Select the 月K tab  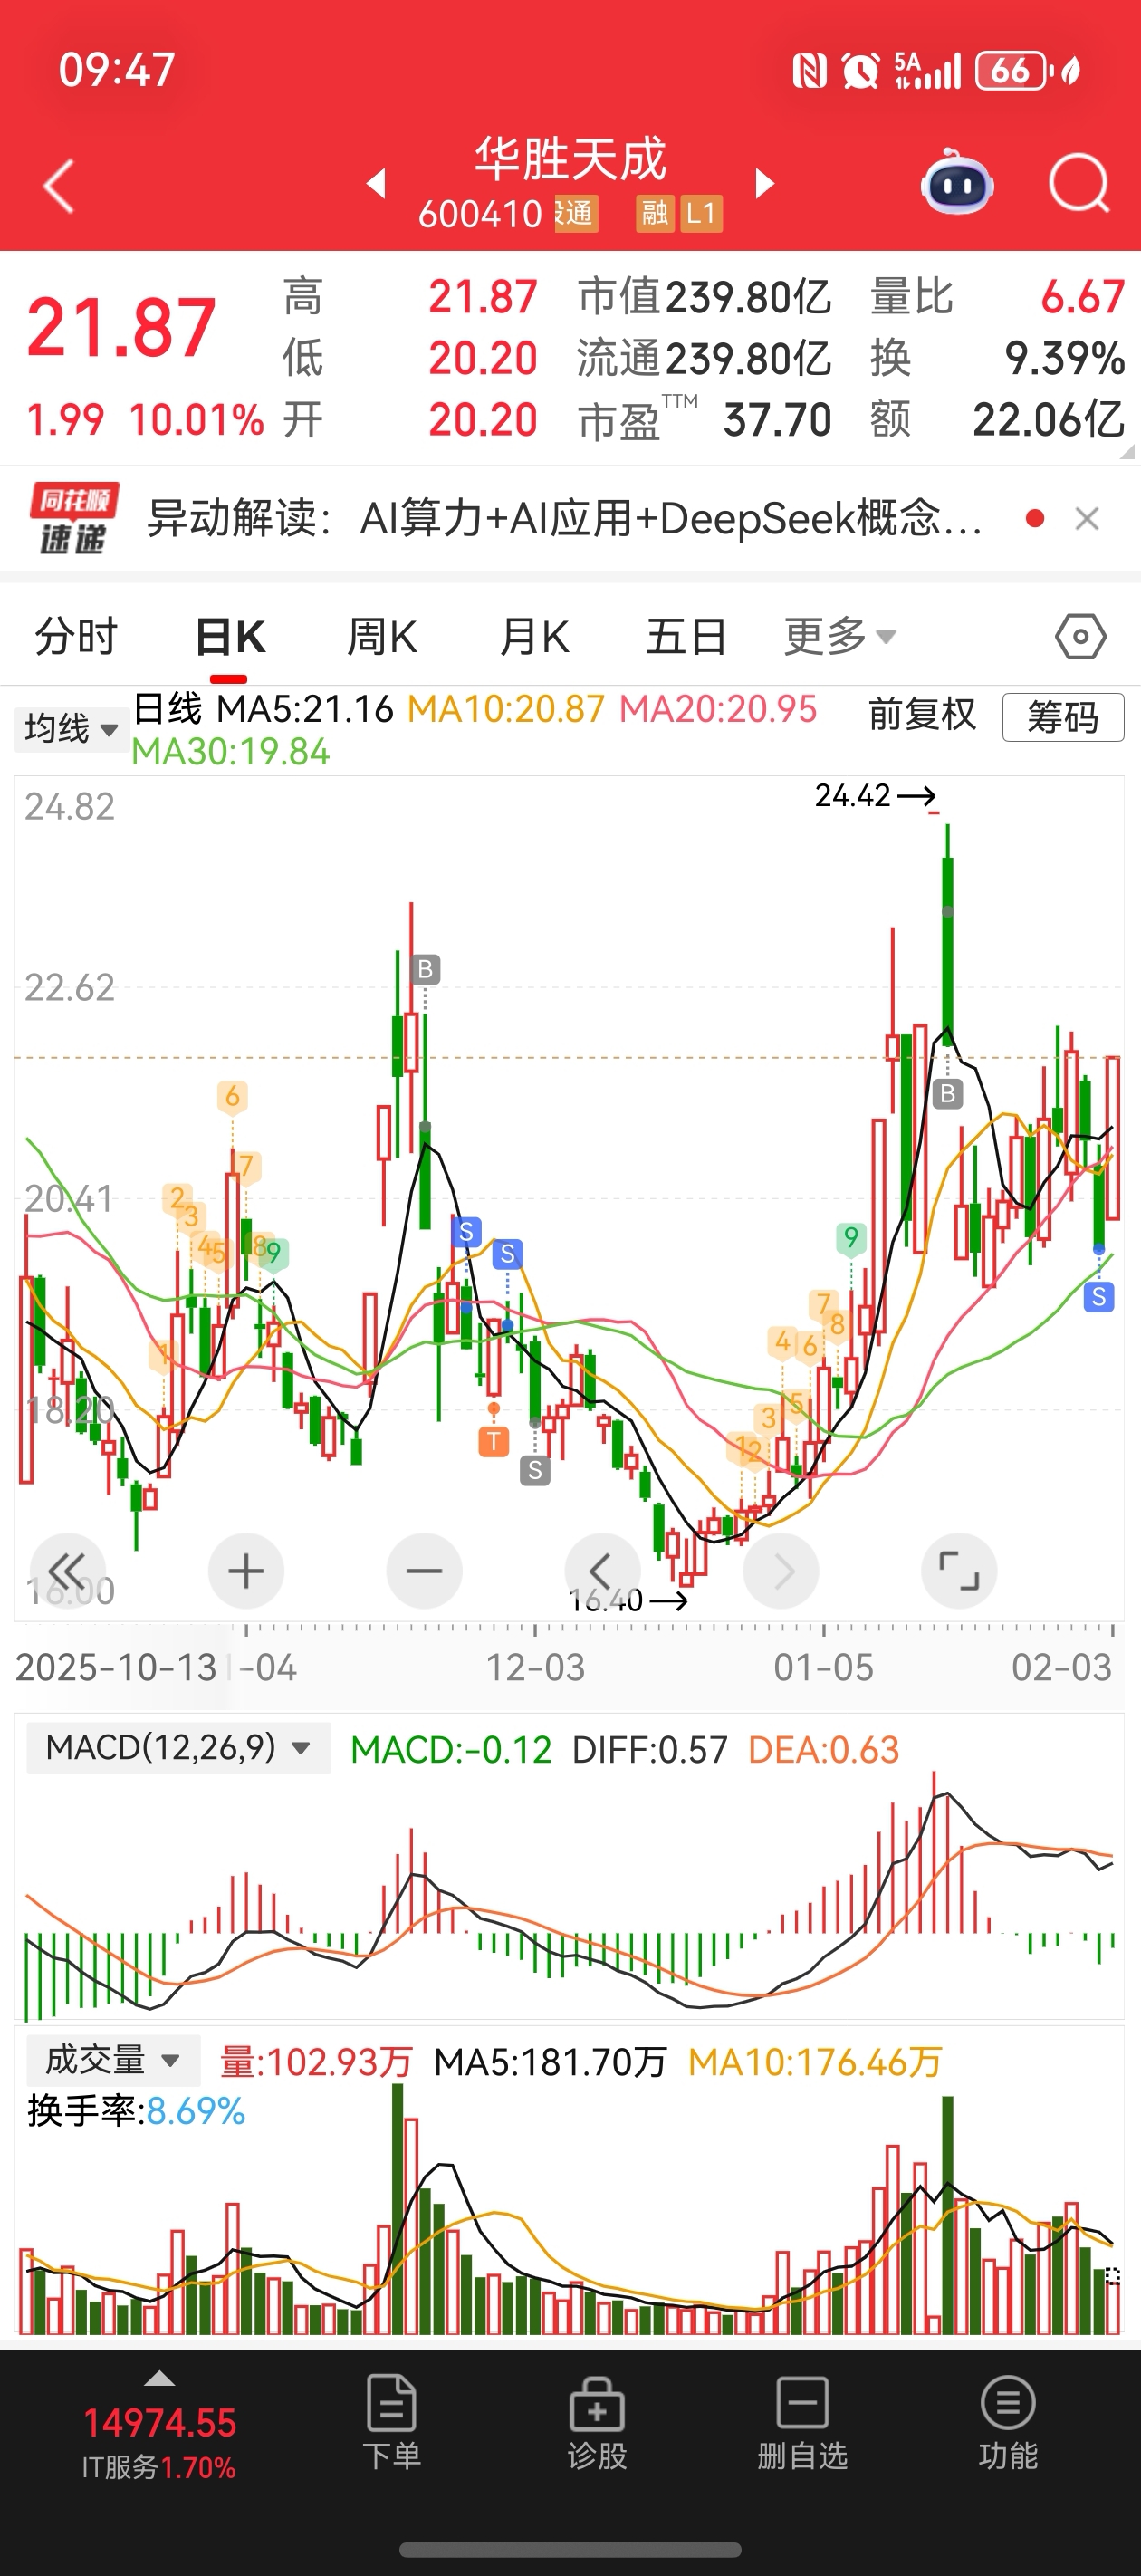click(534, 637)
